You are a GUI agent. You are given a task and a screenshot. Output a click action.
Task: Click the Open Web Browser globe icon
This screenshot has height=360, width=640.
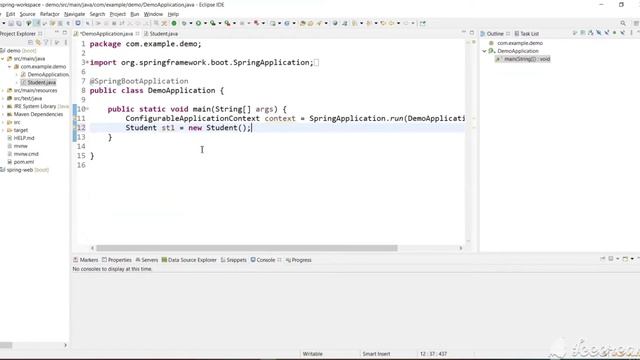pyautogui.click(x=335, y=23)
